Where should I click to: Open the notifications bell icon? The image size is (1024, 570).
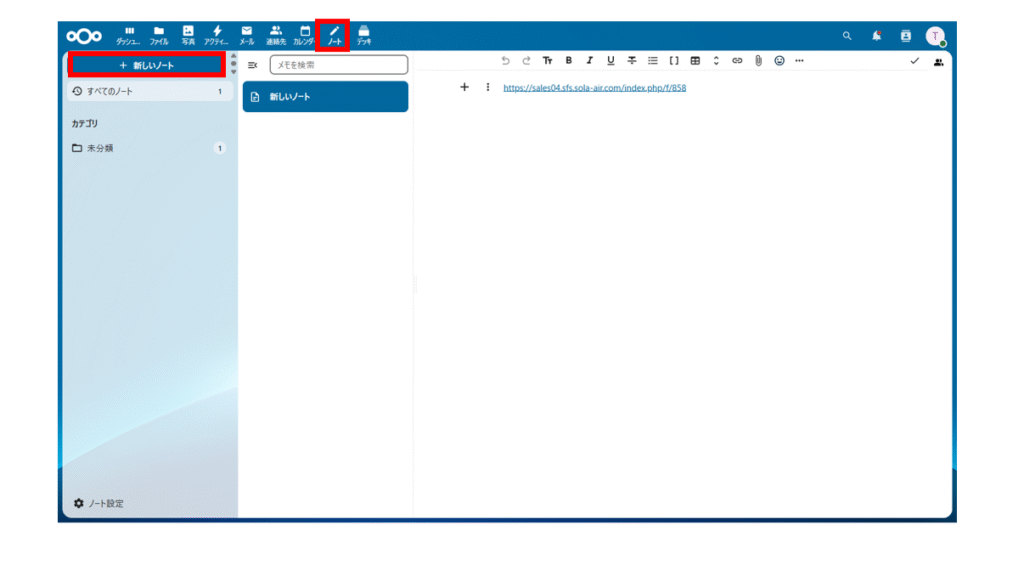[x=876, y=36]
